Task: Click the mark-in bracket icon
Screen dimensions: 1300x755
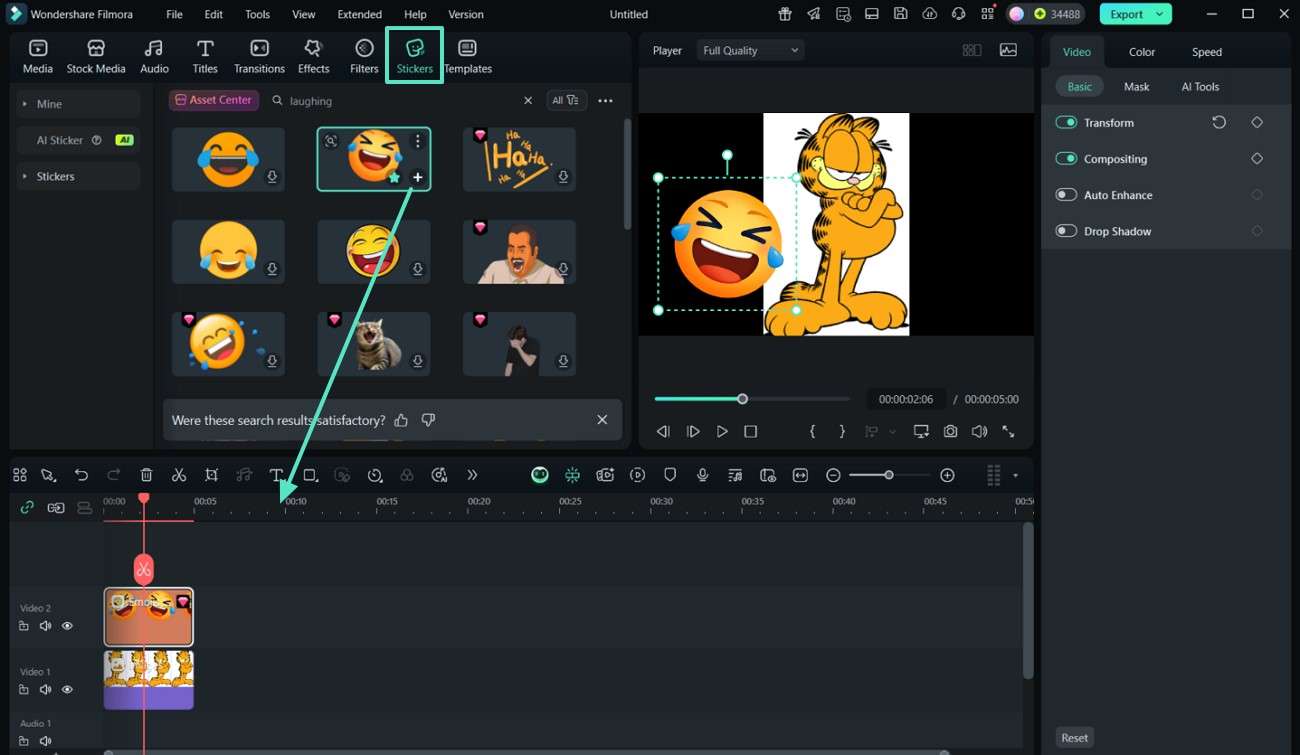Action: (812, 431)
